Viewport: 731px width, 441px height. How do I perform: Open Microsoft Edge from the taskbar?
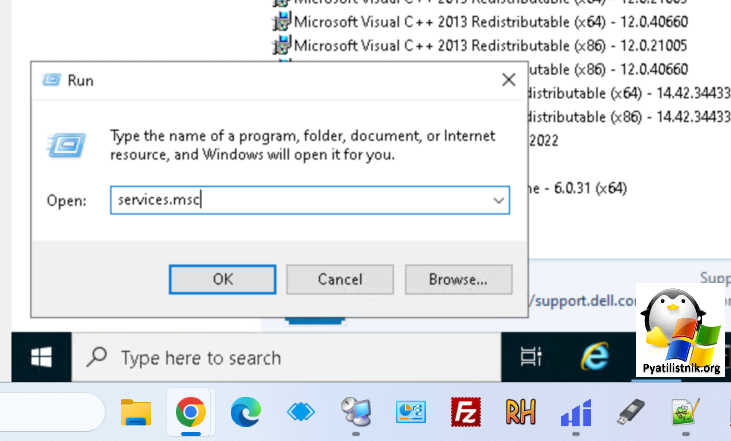coord(245,412)
